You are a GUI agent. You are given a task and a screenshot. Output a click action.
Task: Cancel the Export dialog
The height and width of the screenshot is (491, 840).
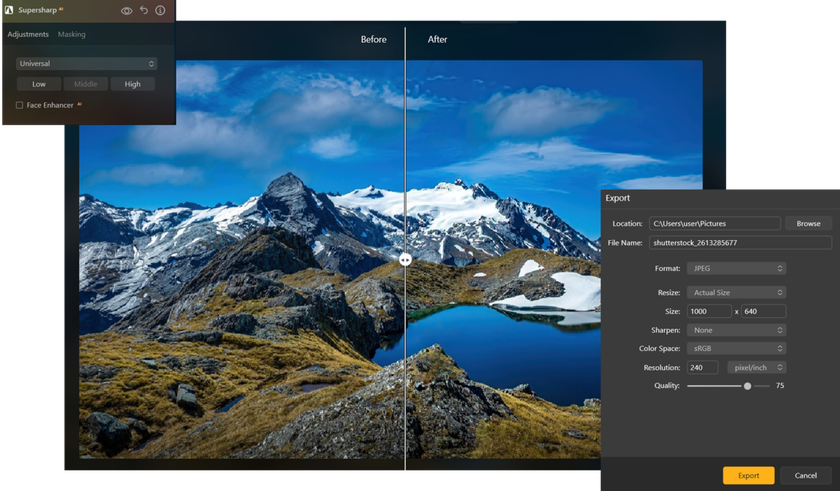pyautogui.click(x=806, y=475)
